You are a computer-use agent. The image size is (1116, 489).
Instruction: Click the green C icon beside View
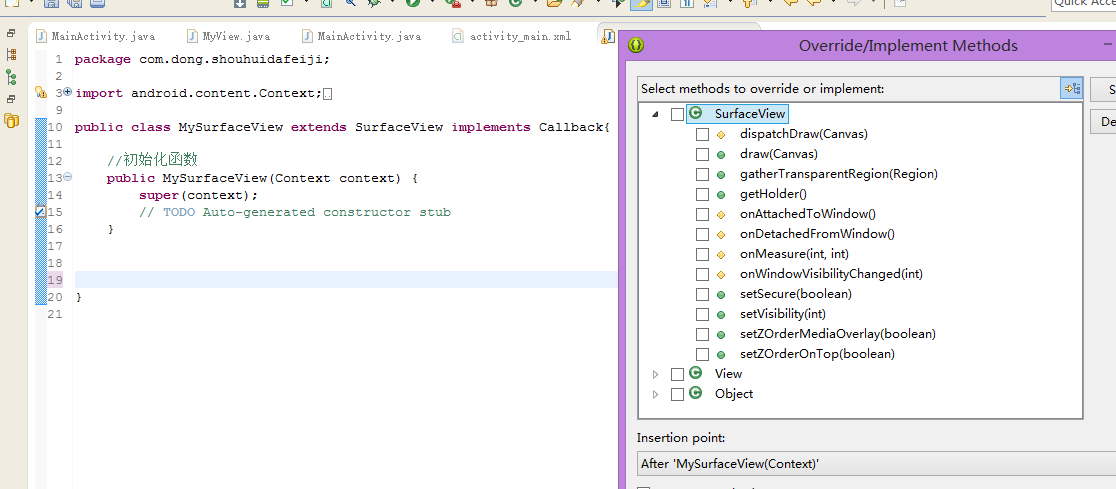tap(695, 373)
